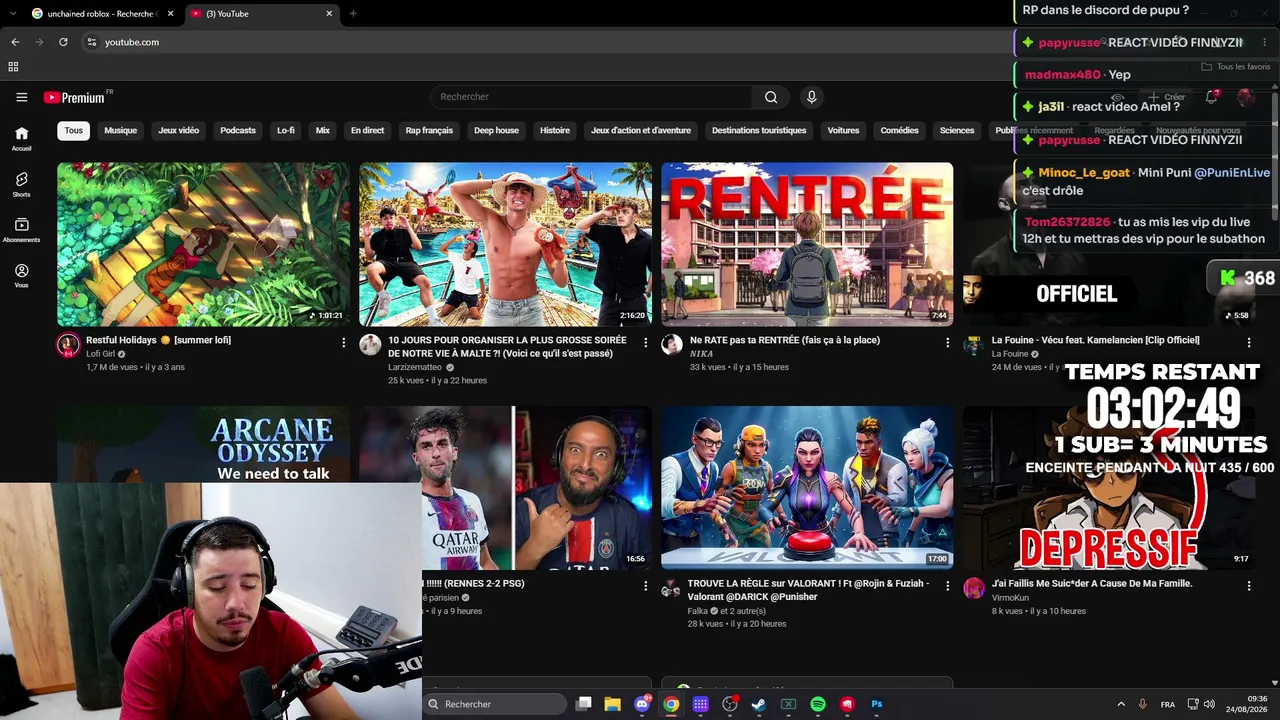The height and width of the screenshot is (720, 1280).
Task: Open the Ne RATE pas ta RENTRÉE title
Action: tap(785, 340)
